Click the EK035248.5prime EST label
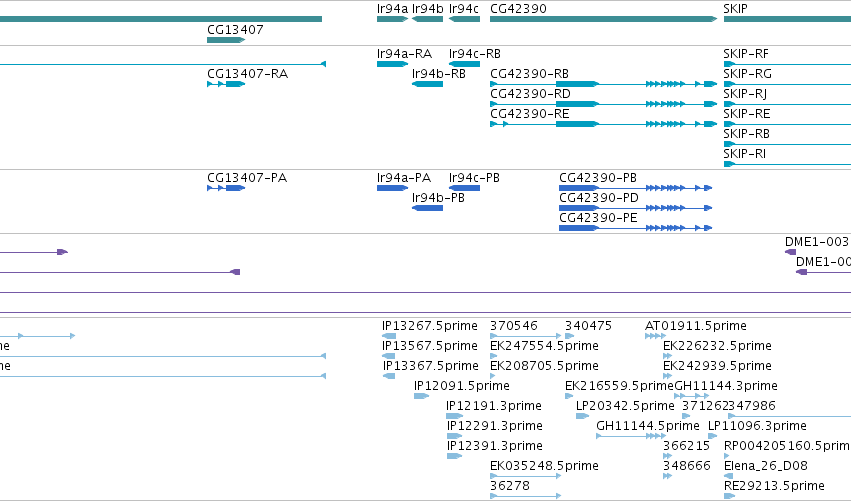 pyautogui.click(x=544, y=466)
